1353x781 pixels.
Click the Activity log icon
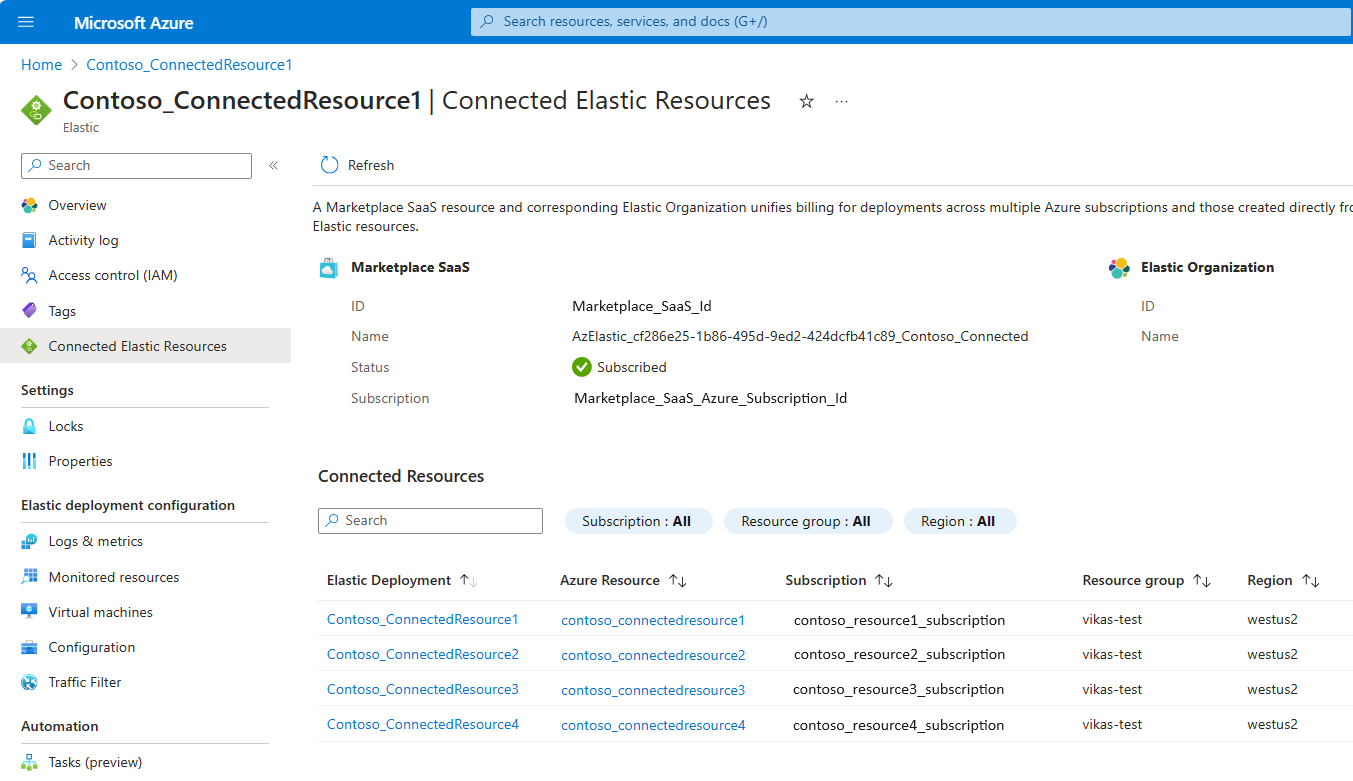coord(29,240)
